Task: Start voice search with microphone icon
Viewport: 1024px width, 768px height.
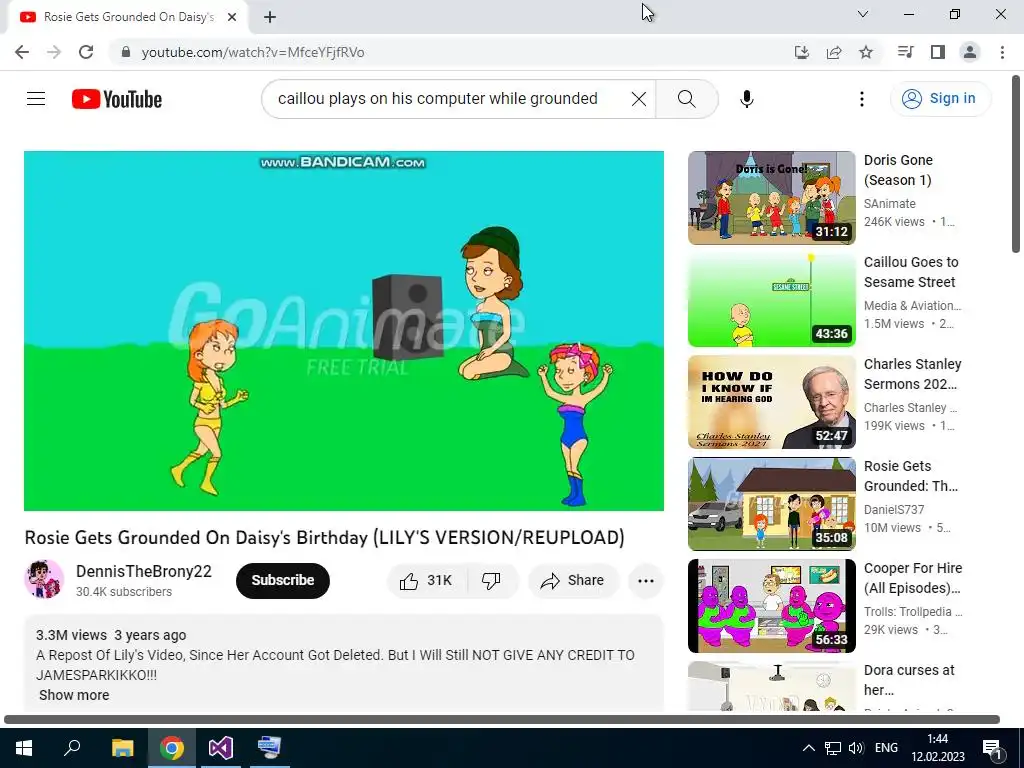Action: (746, 99)
